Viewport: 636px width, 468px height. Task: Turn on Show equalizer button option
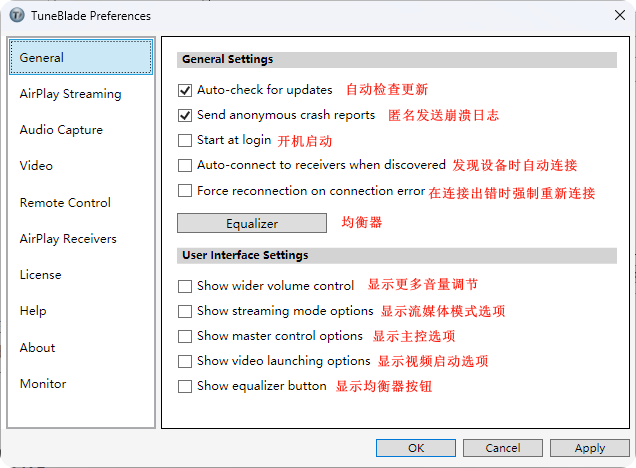pyautogui.click(x=185, y=386)
